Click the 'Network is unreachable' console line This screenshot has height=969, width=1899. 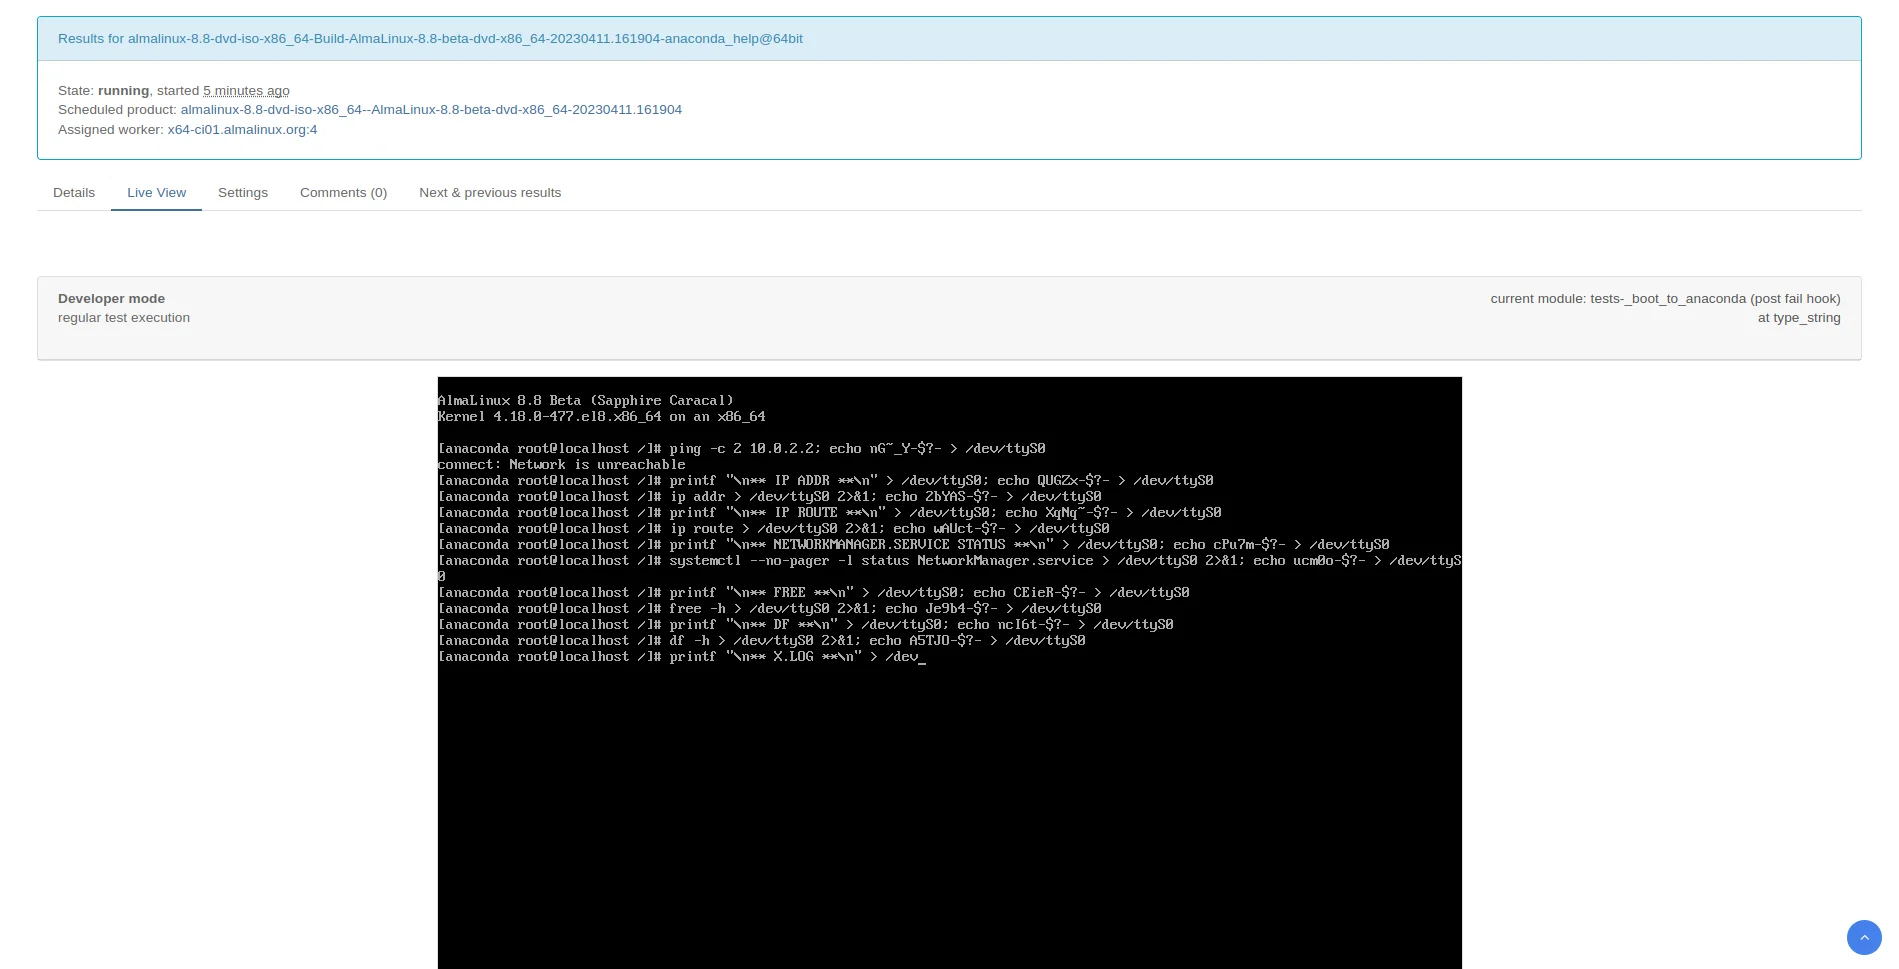pyautogui.click(x=561, y=465)
